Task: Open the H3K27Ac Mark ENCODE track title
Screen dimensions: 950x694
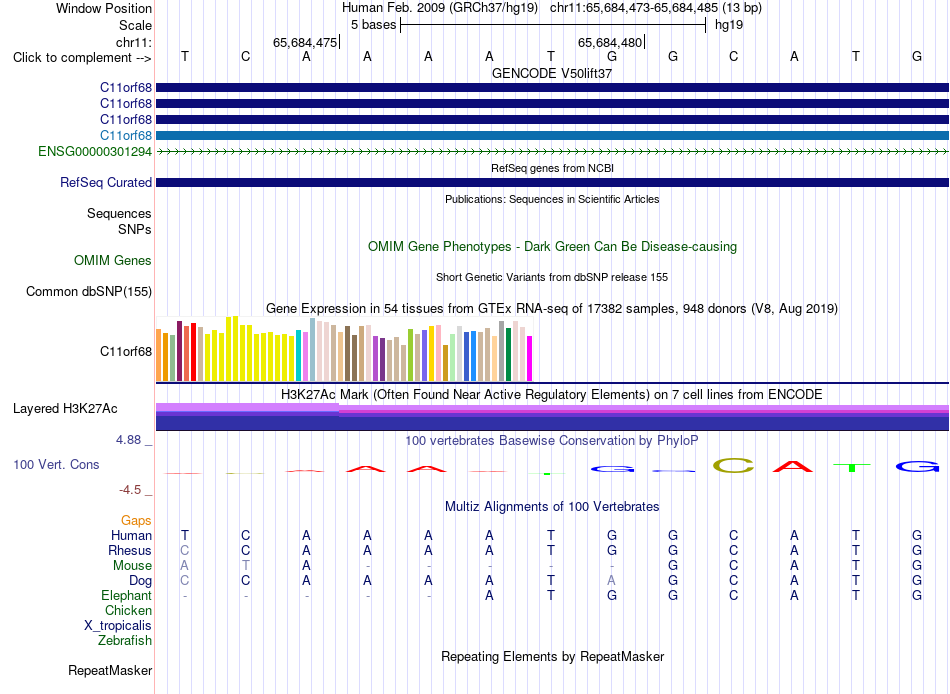Action: pos(552,395)
